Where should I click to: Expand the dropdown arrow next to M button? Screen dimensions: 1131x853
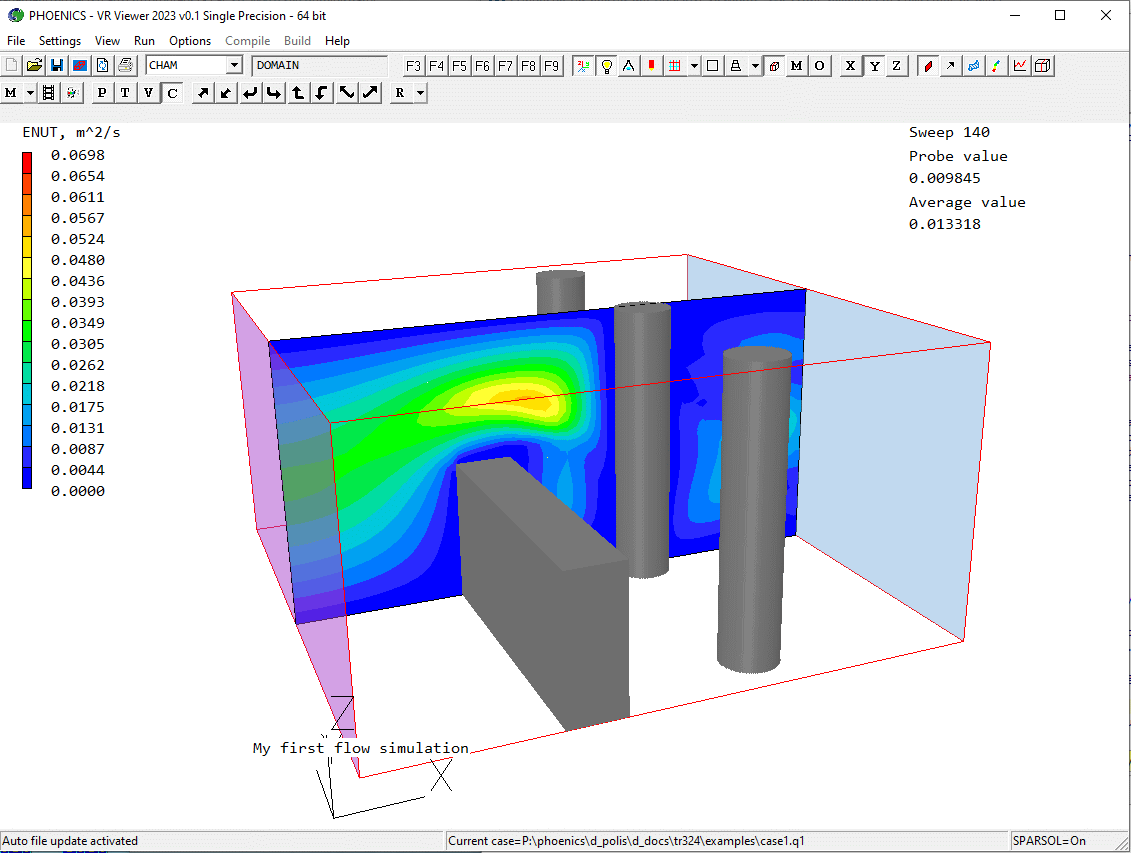pos(30,93)
